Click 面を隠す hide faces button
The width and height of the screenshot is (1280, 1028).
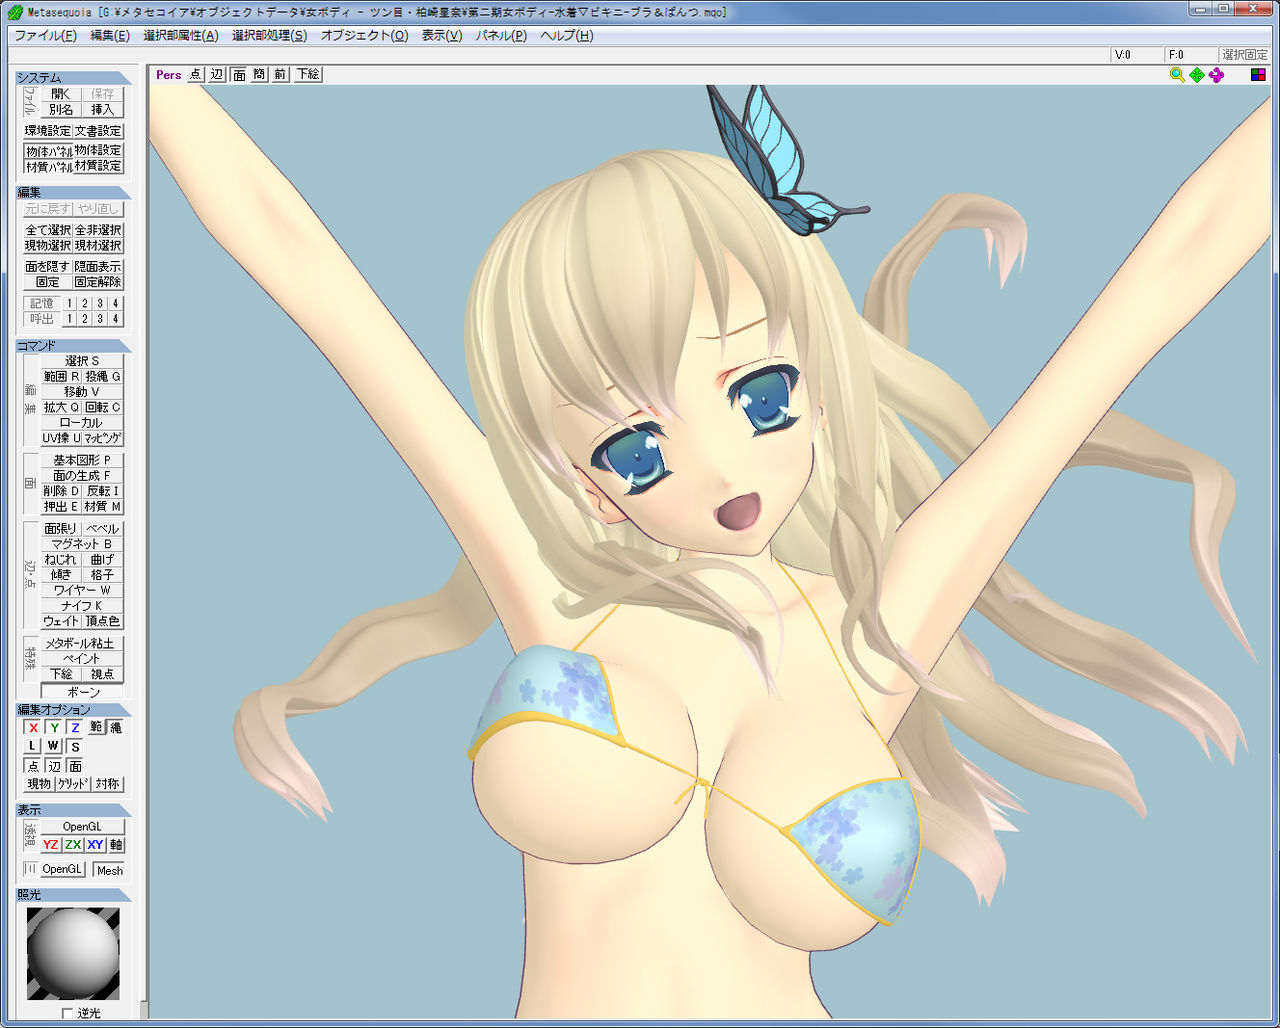tap(48, 267)
